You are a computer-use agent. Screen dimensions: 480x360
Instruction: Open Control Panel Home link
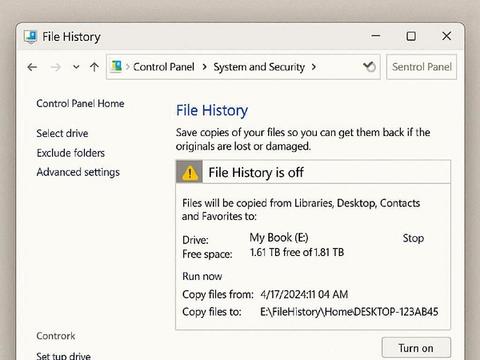point(80,104)
